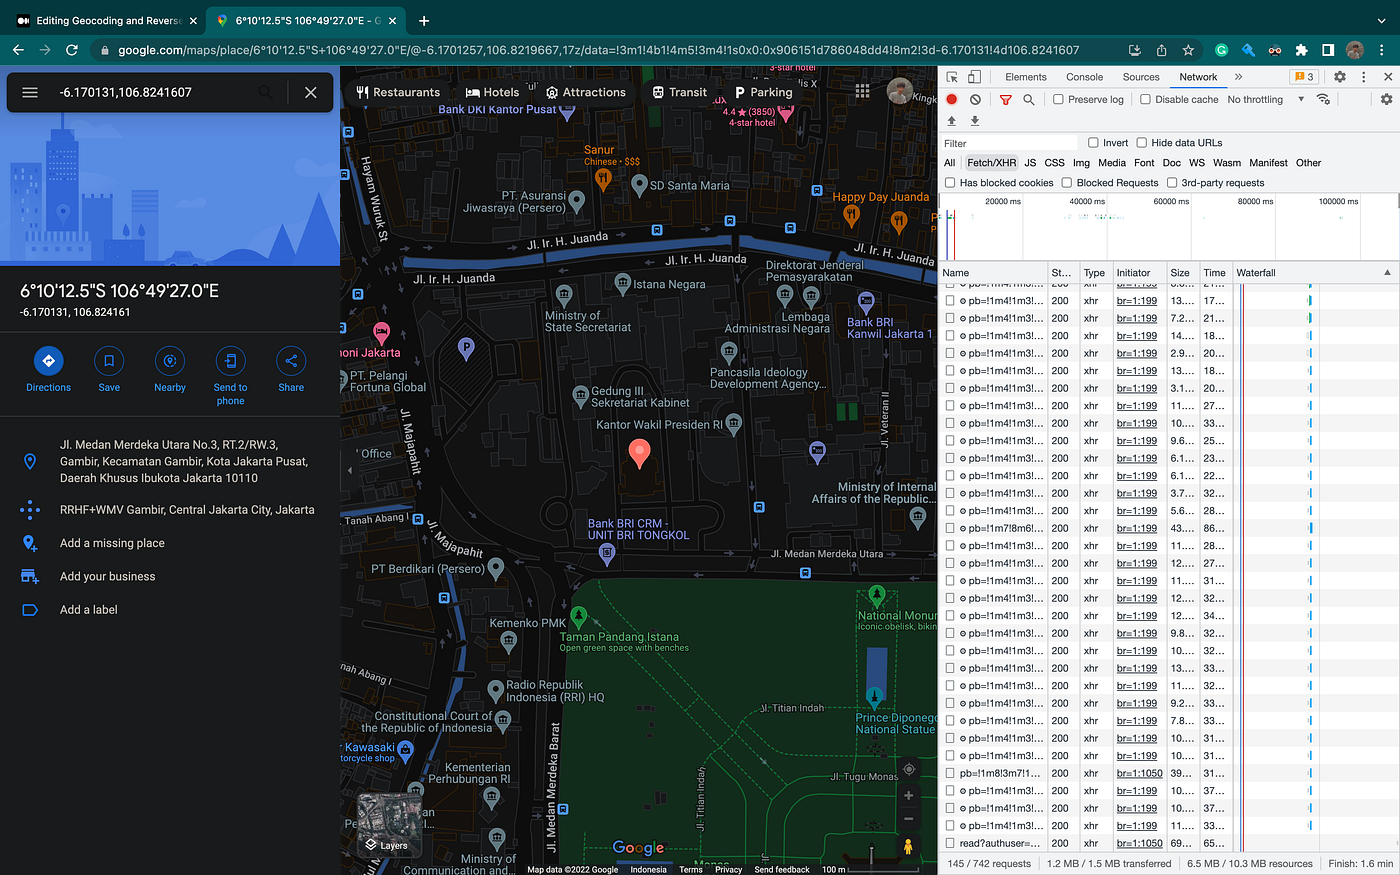Save this place with the bookmark icon
Viewport: 1400px width, 875px height.
tap(109, 361)
